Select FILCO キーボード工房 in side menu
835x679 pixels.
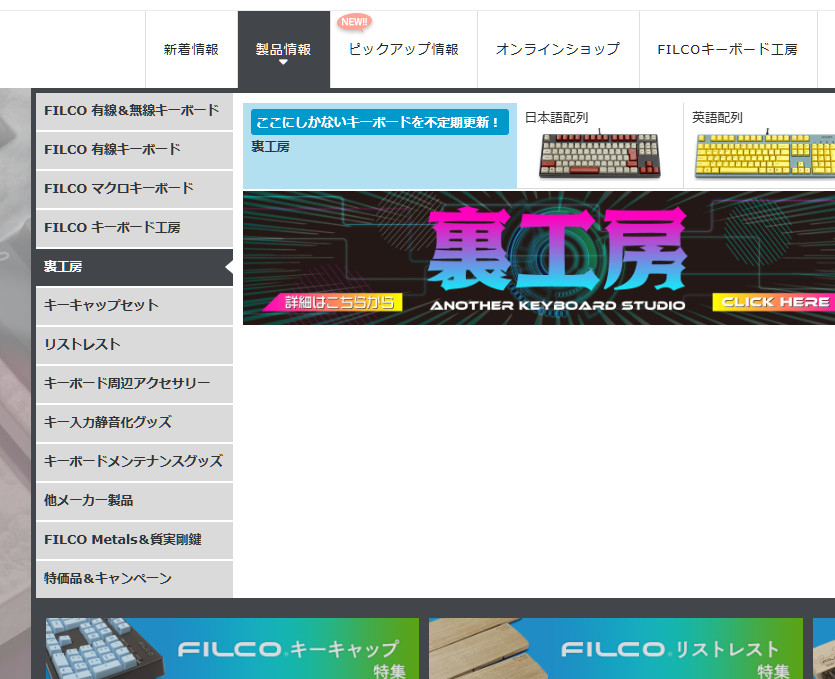pos(134,227)
